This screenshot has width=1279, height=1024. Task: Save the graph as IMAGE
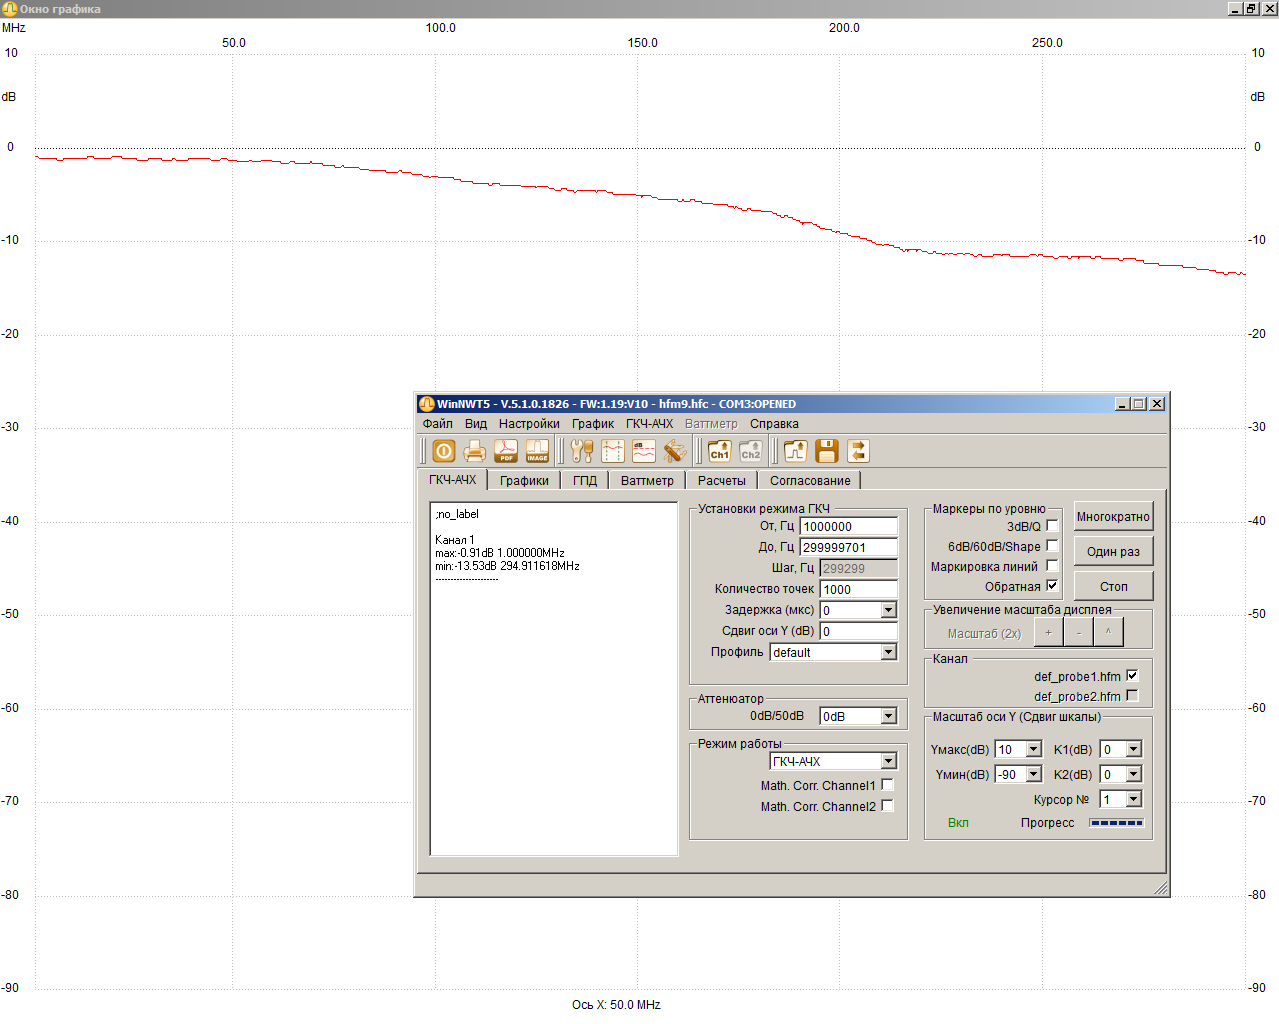(537, 452)
